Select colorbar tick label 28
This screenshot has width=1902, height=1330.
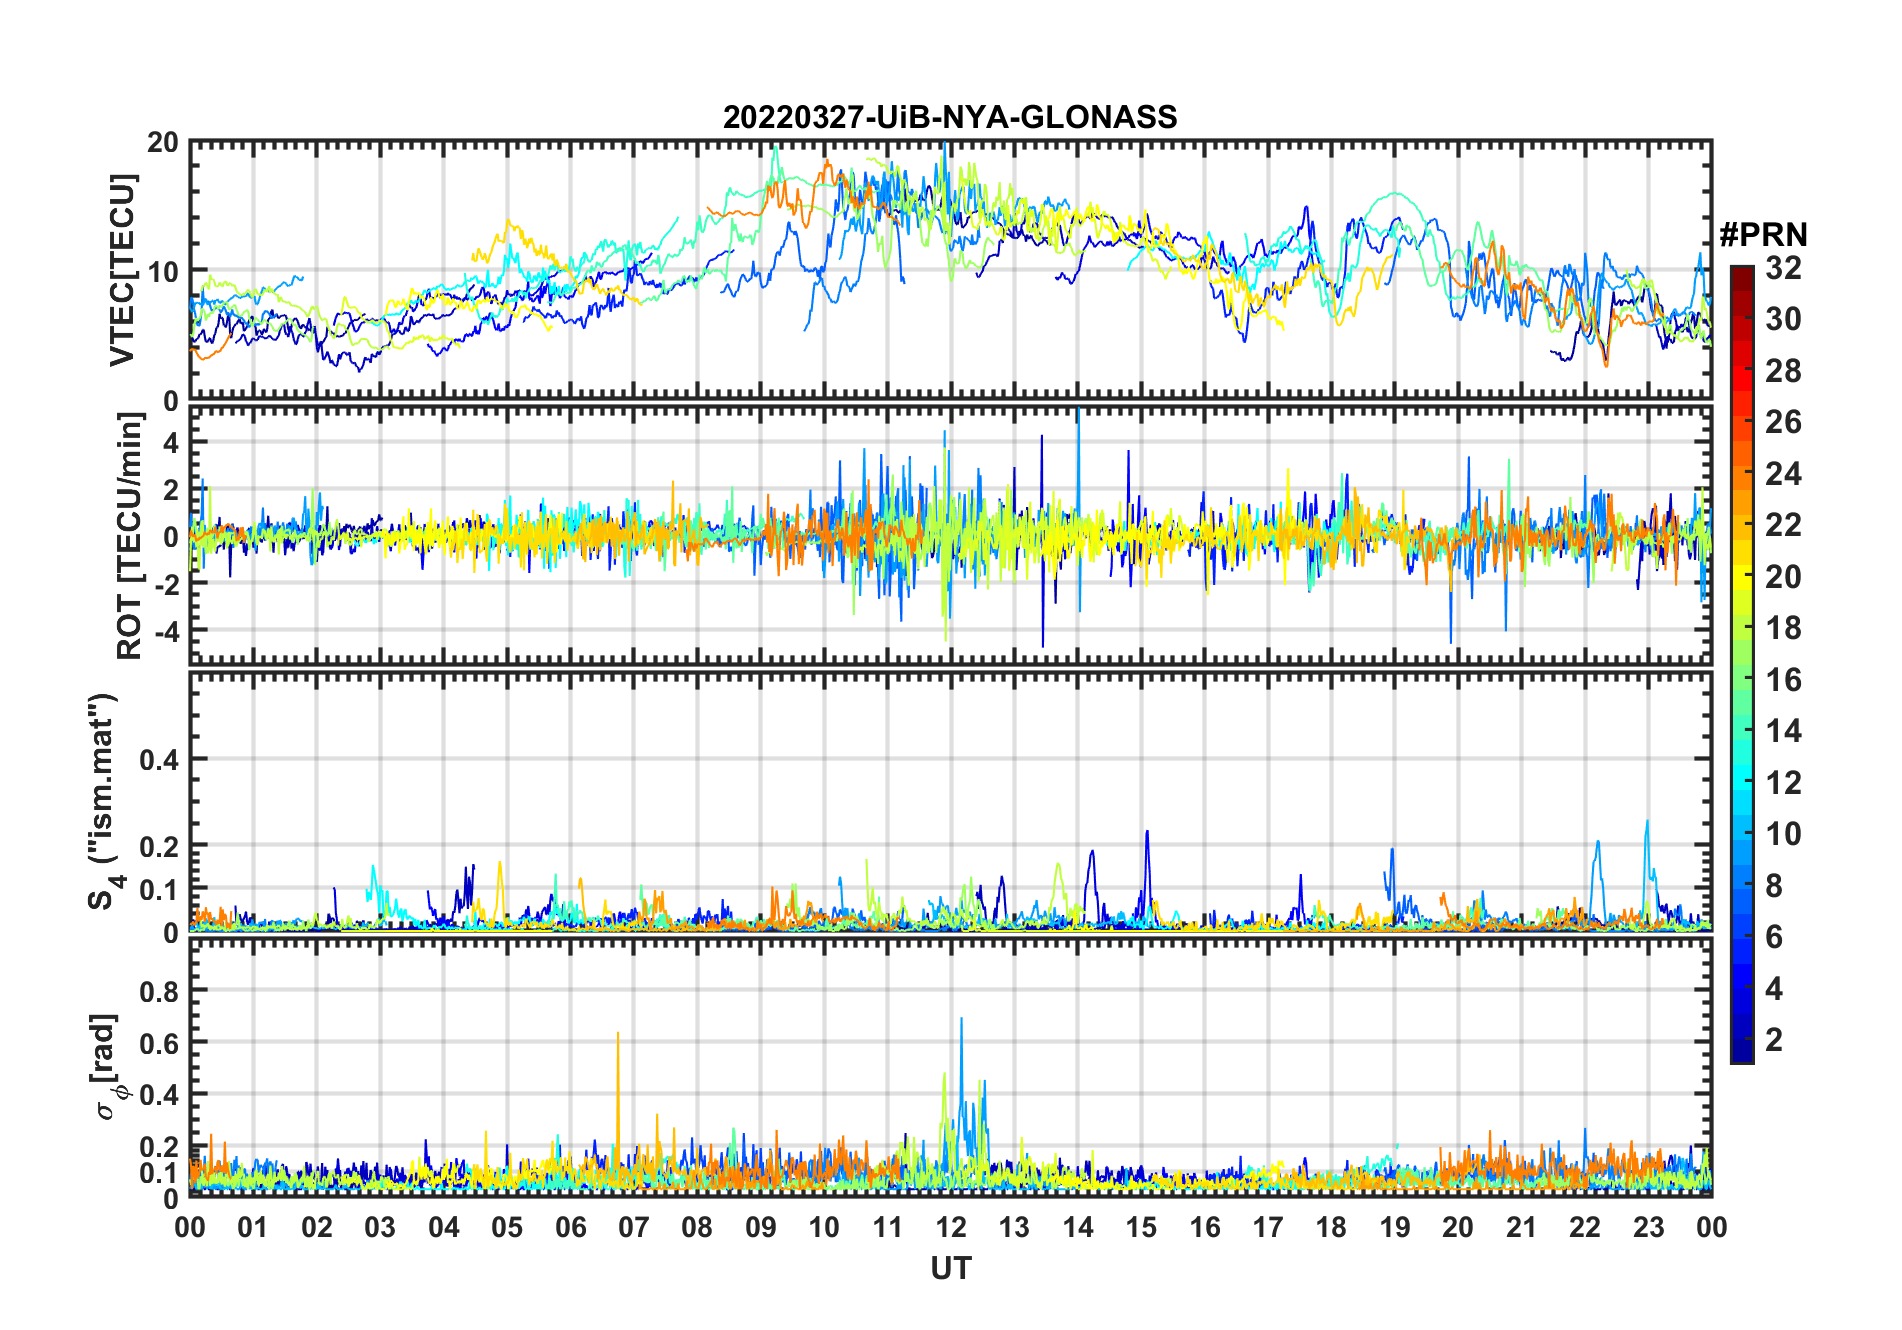[x=1783, y=371]
